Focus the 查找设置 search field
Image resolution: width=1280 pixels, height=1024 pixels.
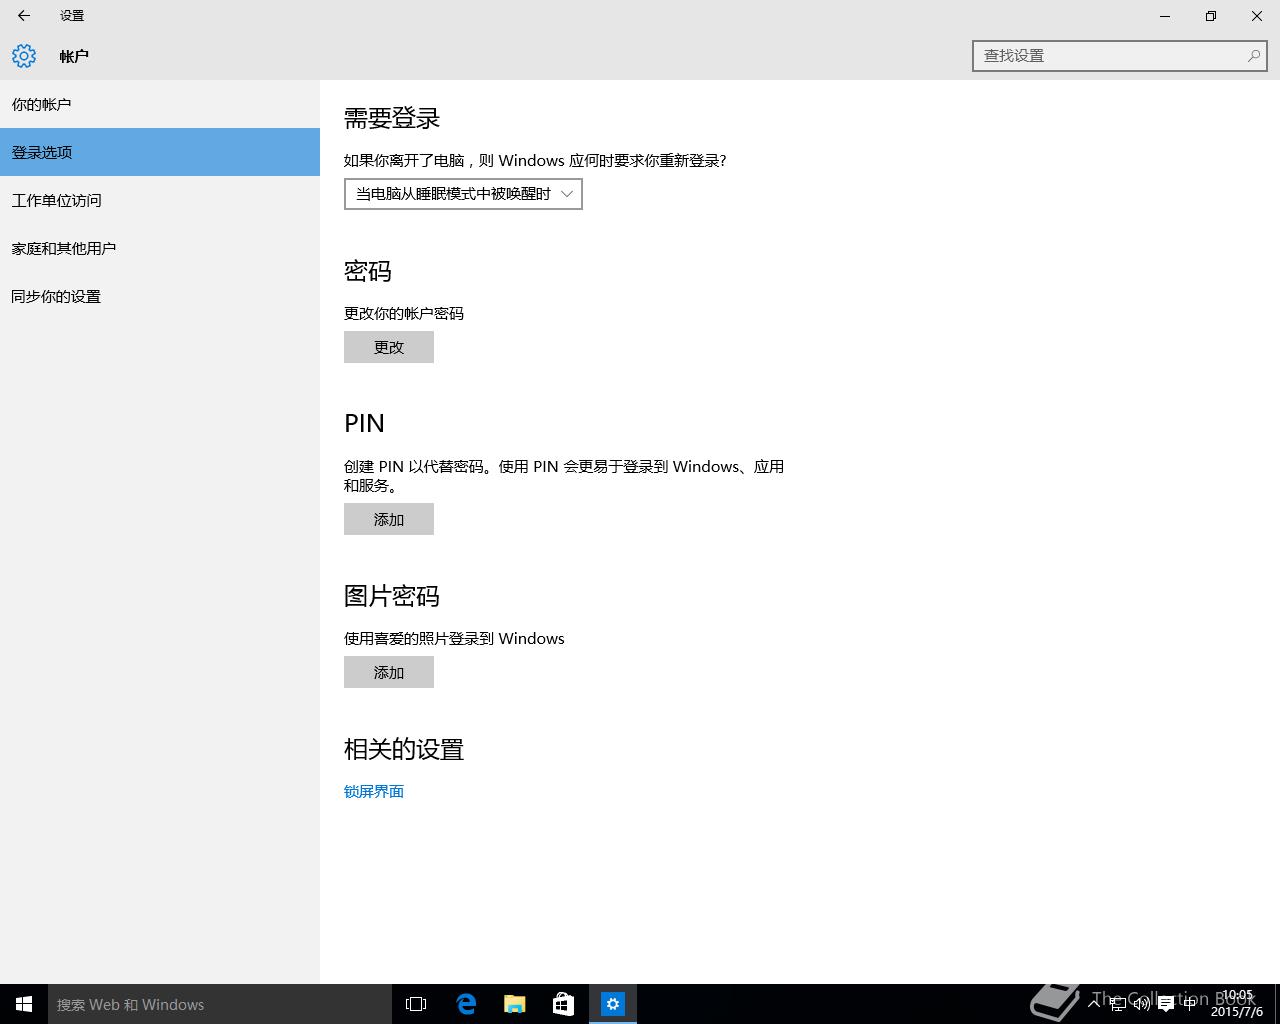click(1120, 56)
